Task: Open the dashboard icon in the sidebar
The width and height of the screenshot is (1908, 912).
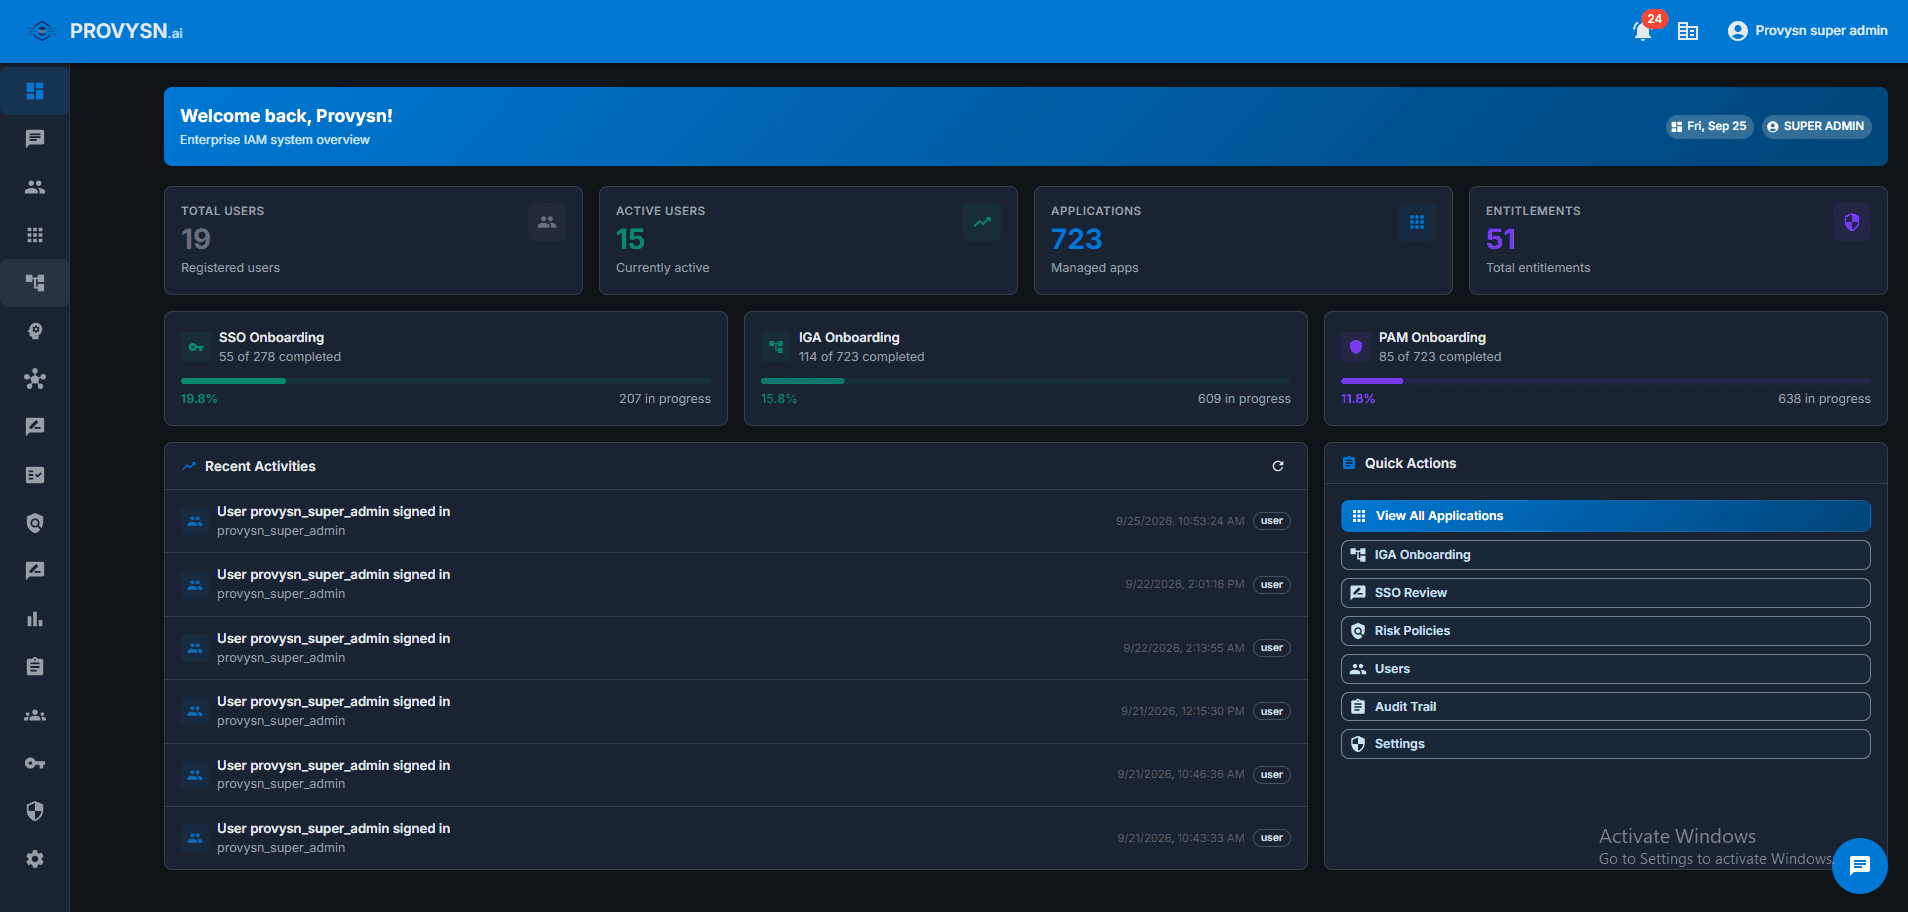Action: coord(35,91)
